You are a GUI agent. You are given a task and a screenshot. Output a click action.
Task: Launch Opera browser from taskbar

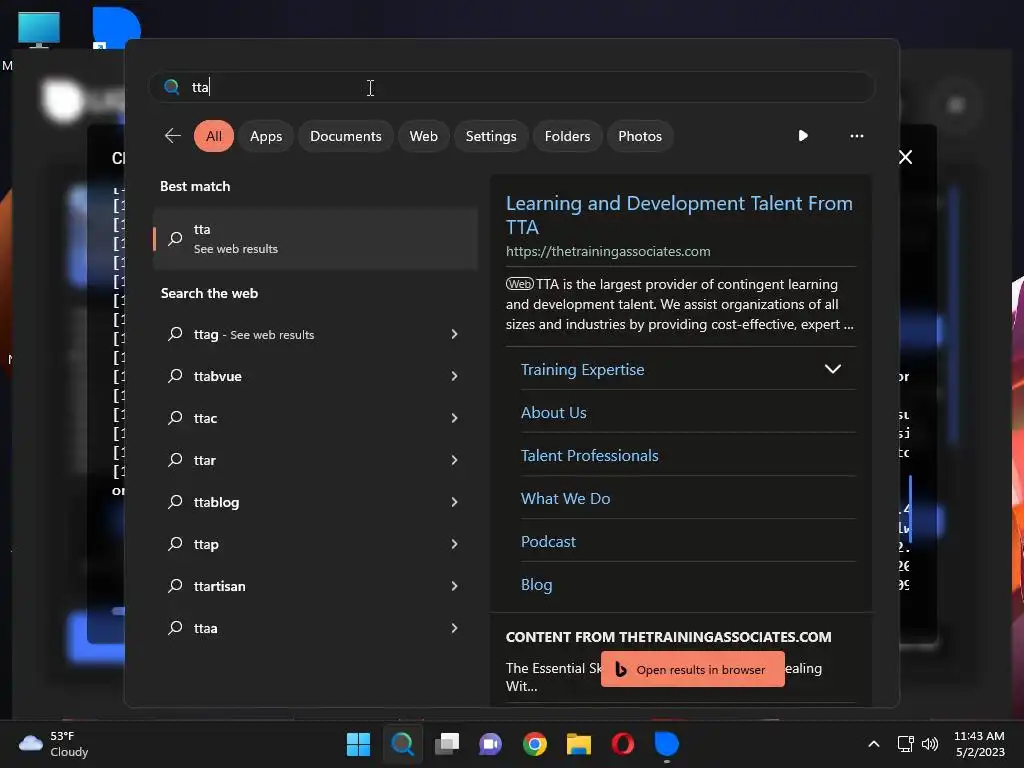click(x=623, y=744)
